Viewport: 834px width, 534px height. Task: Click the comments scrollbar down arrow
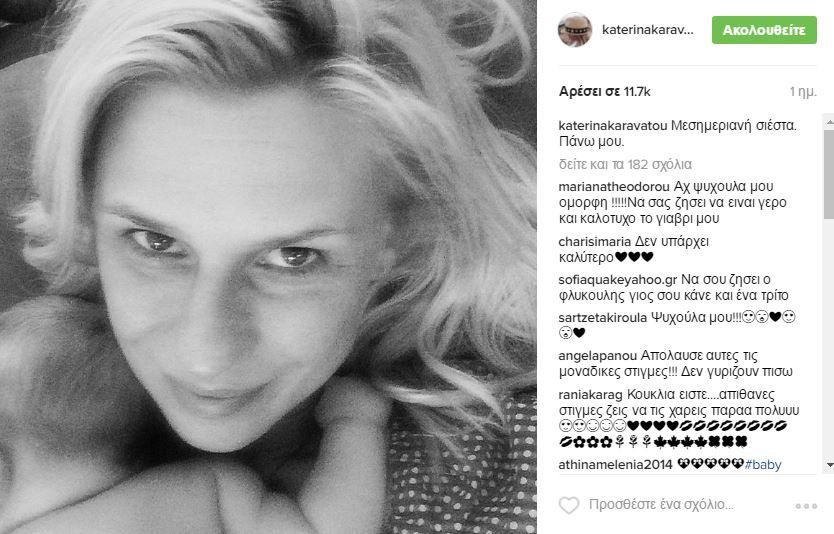pyautogui.click(x=829, y=465)
